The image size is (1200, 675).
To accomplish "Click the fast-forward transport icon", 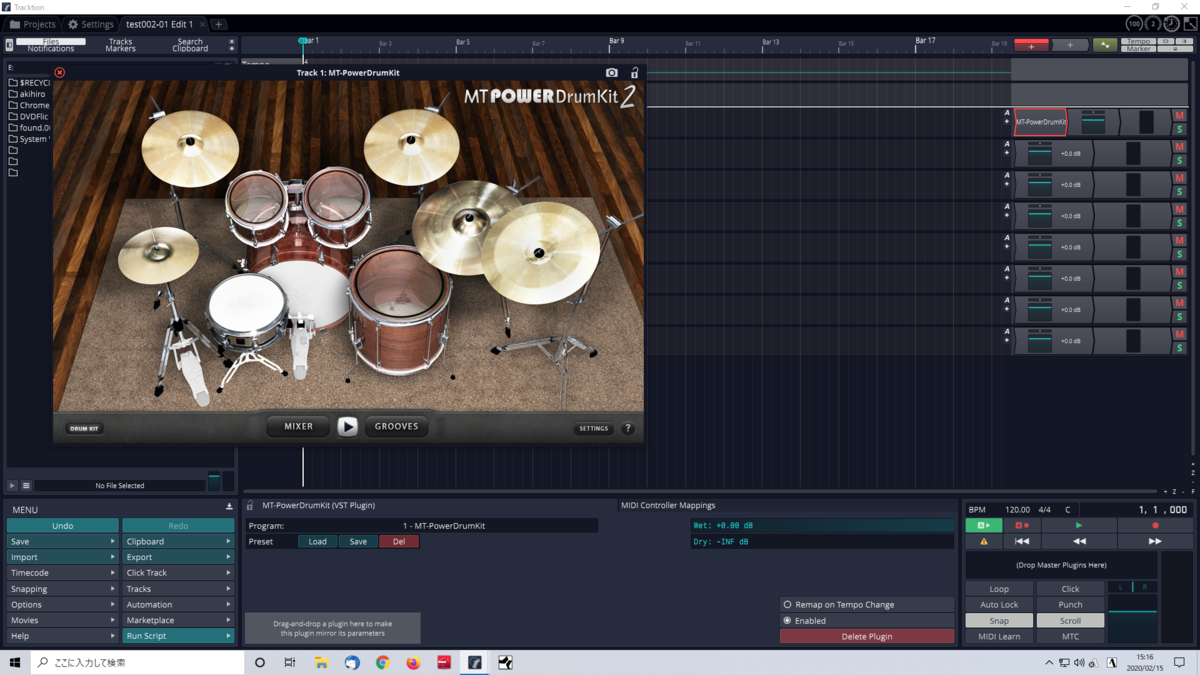I will click(x=1154, y=541).
